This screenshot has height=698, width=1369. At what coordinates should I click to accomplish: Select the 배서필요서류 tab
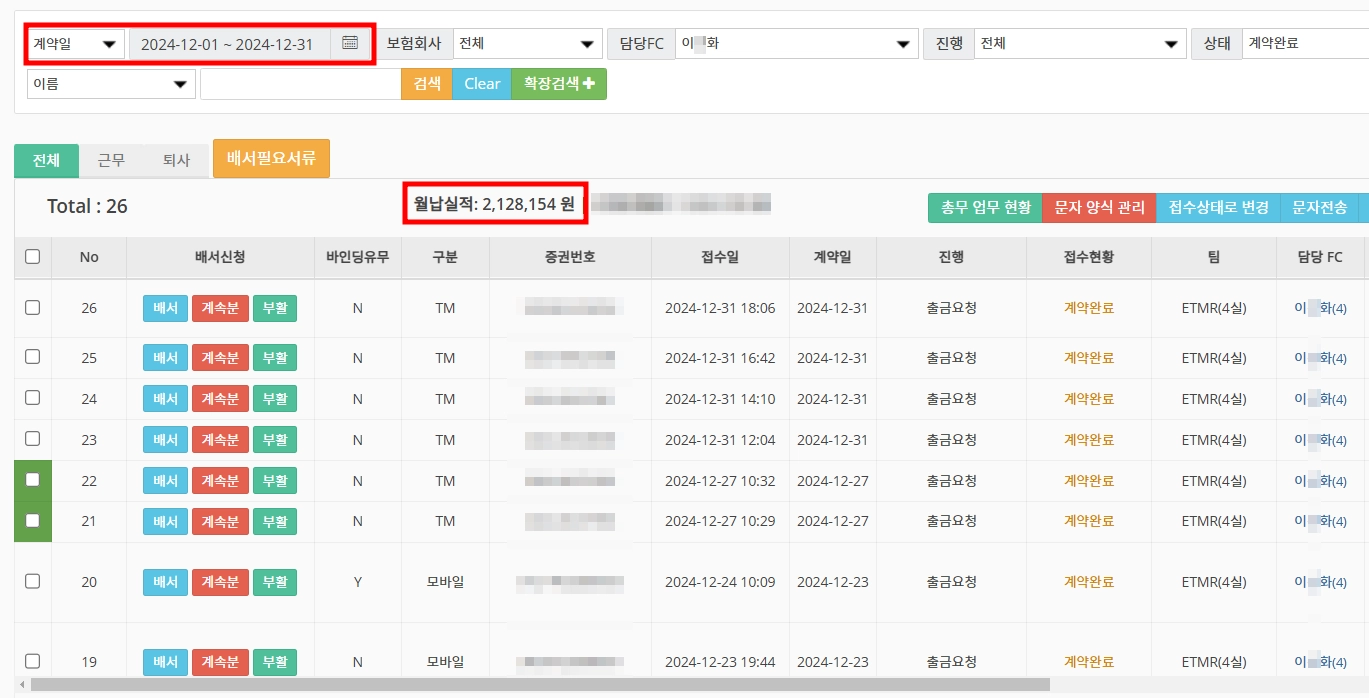[x=271, y=158]
